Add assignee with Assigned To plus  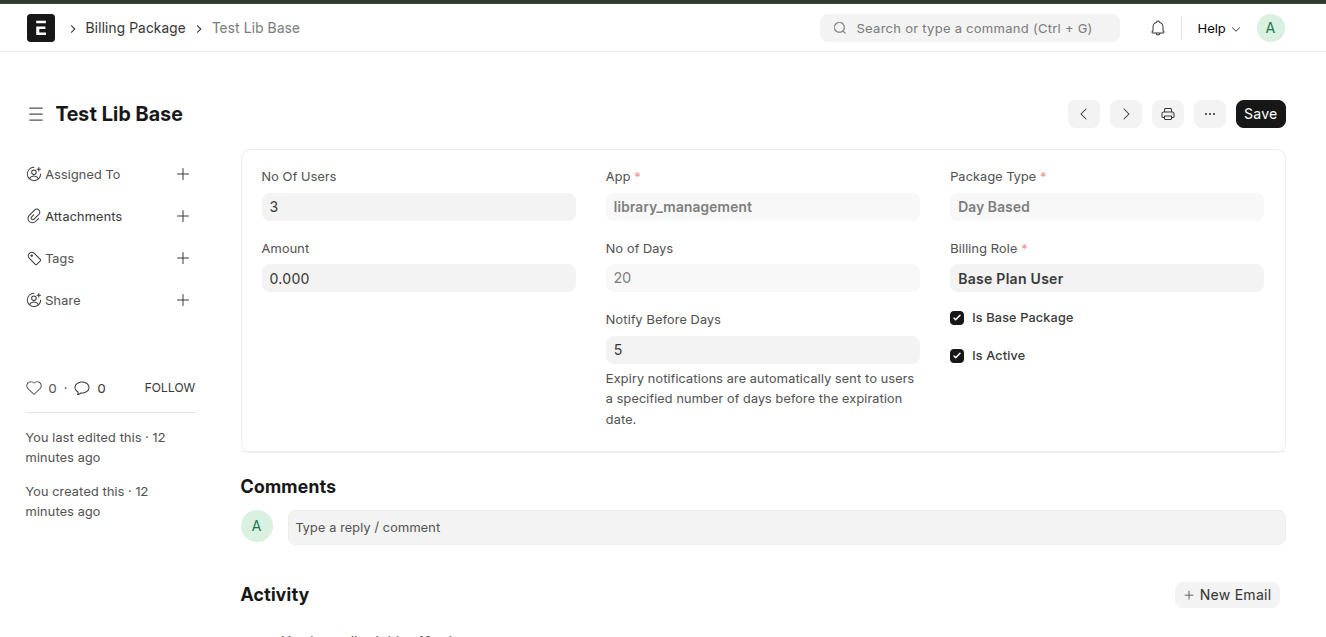pos(183,174)
